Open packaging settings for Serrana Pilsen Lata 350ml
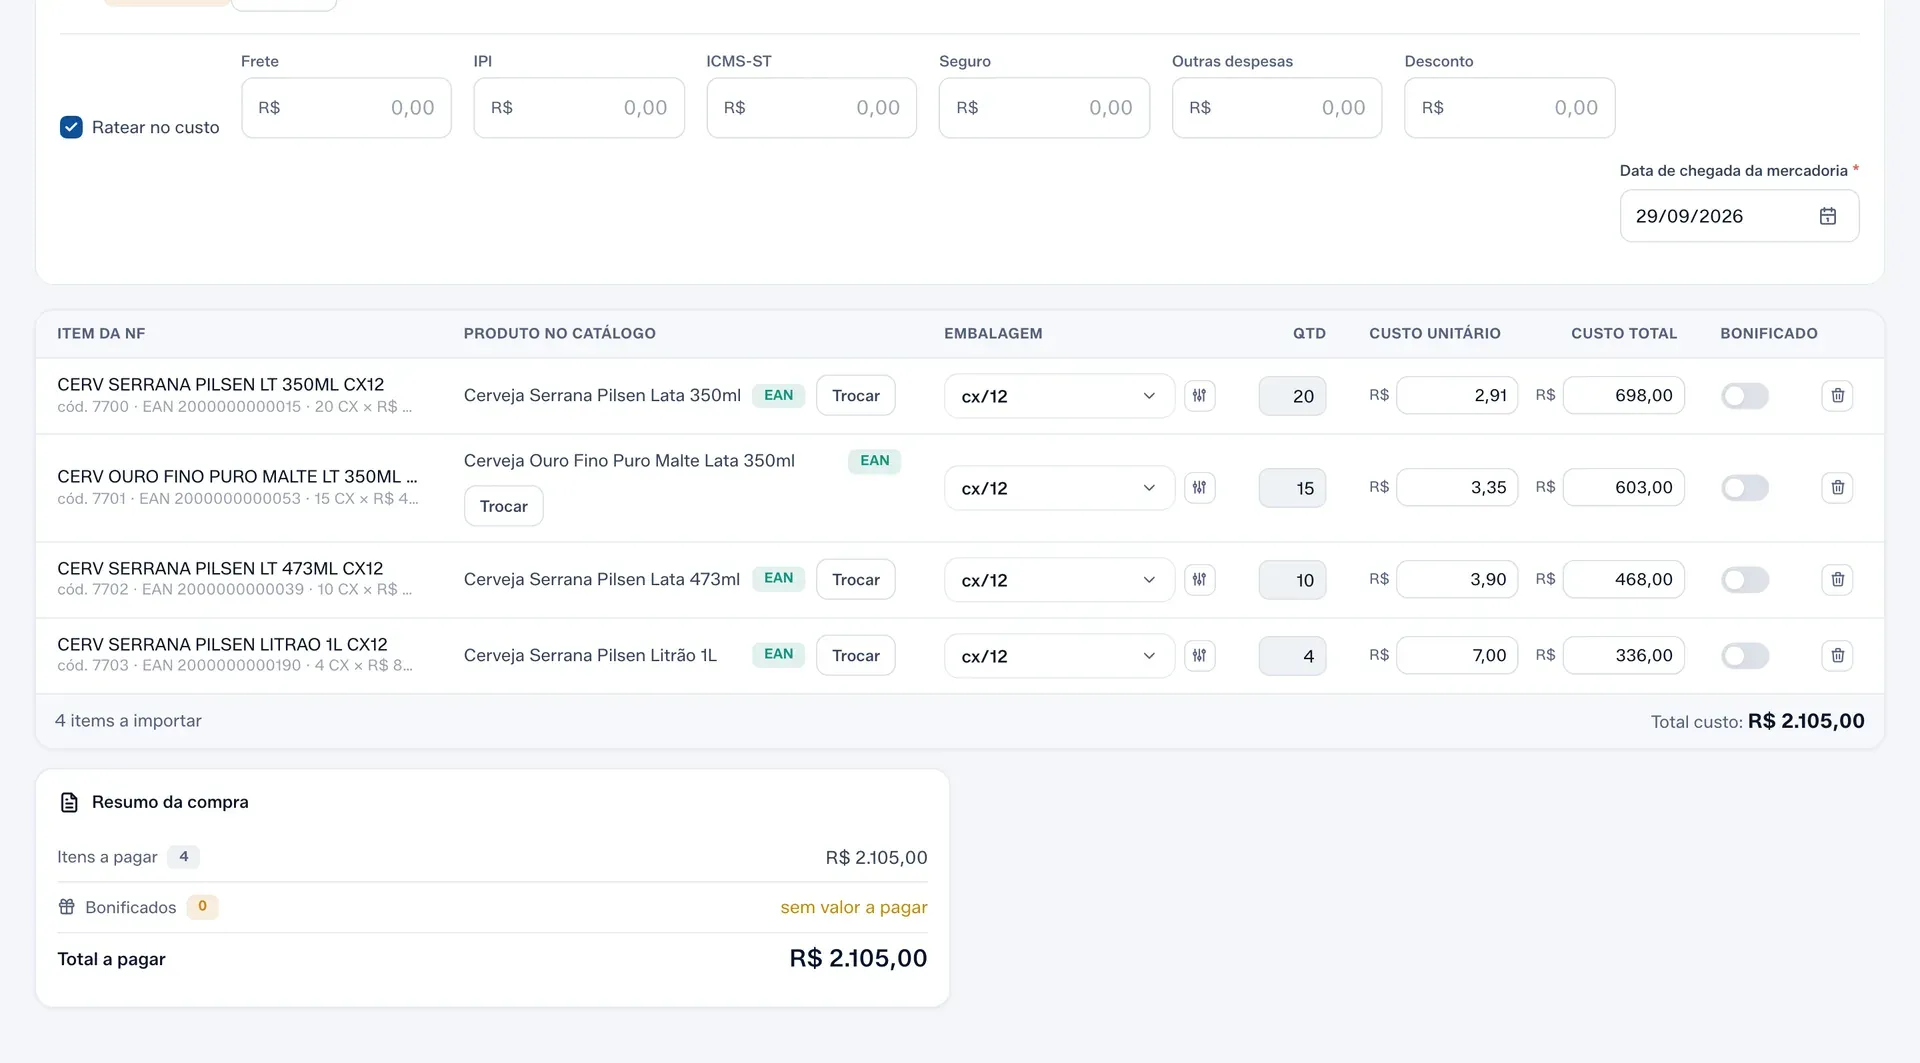The width and height of the screenshot is (1920, 1063). [1199, 396]
